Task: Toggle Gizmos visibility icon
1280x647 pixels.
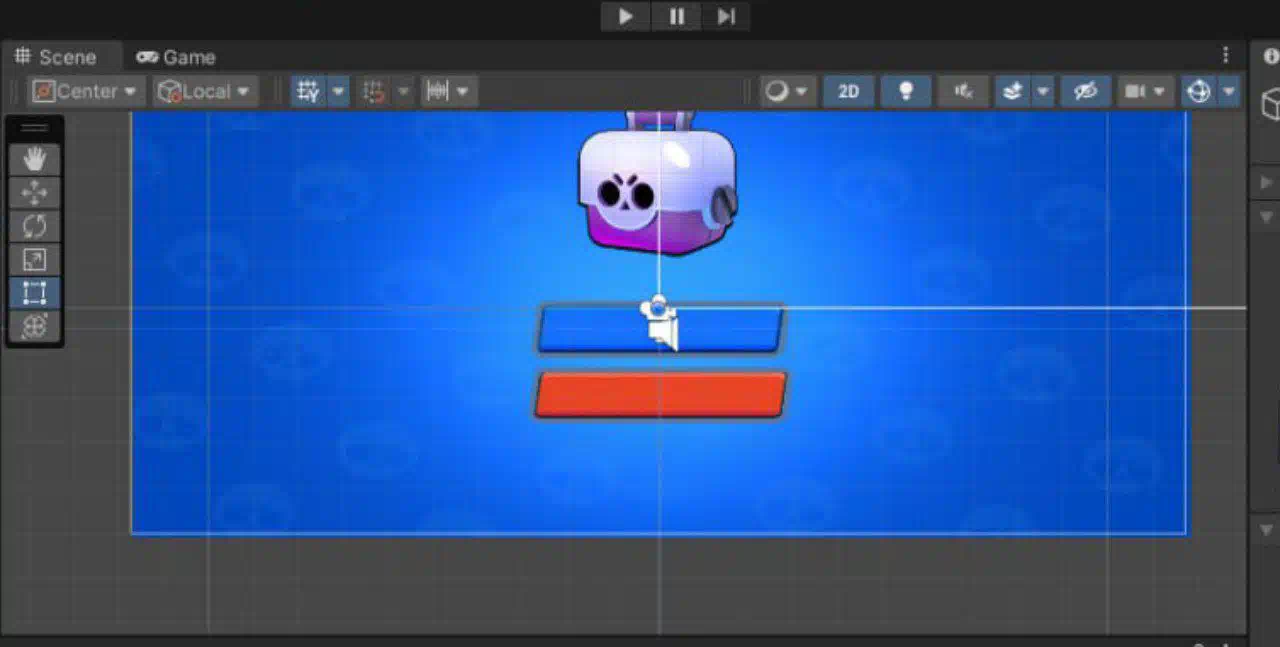Action: (x=1198, y=91)
